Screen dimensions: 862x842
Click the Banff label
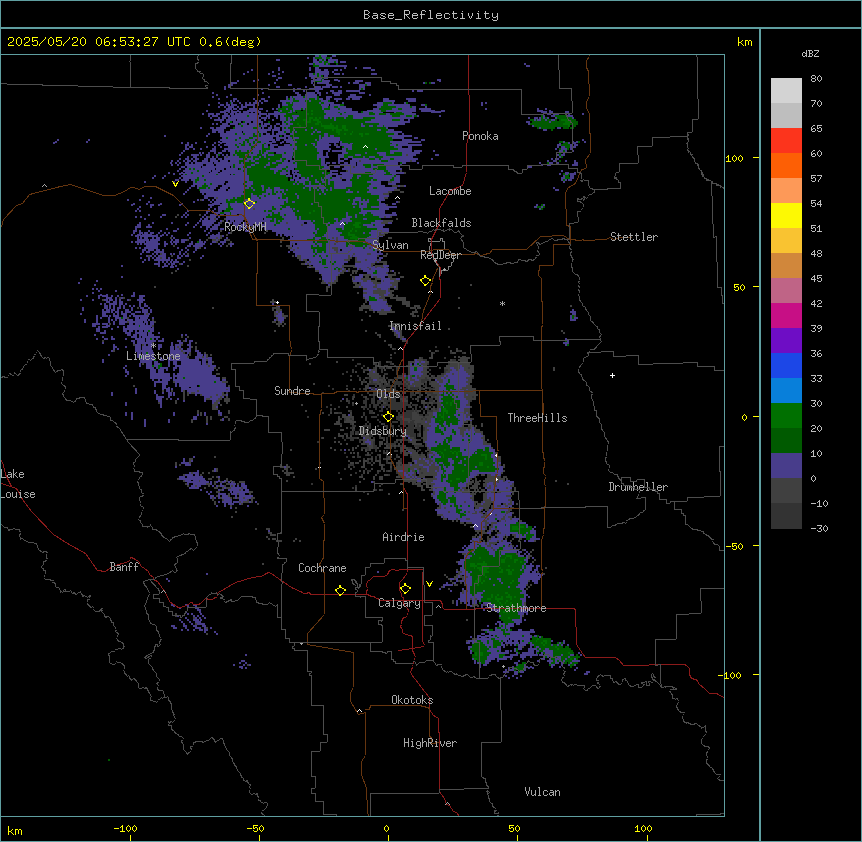(124, 567)
